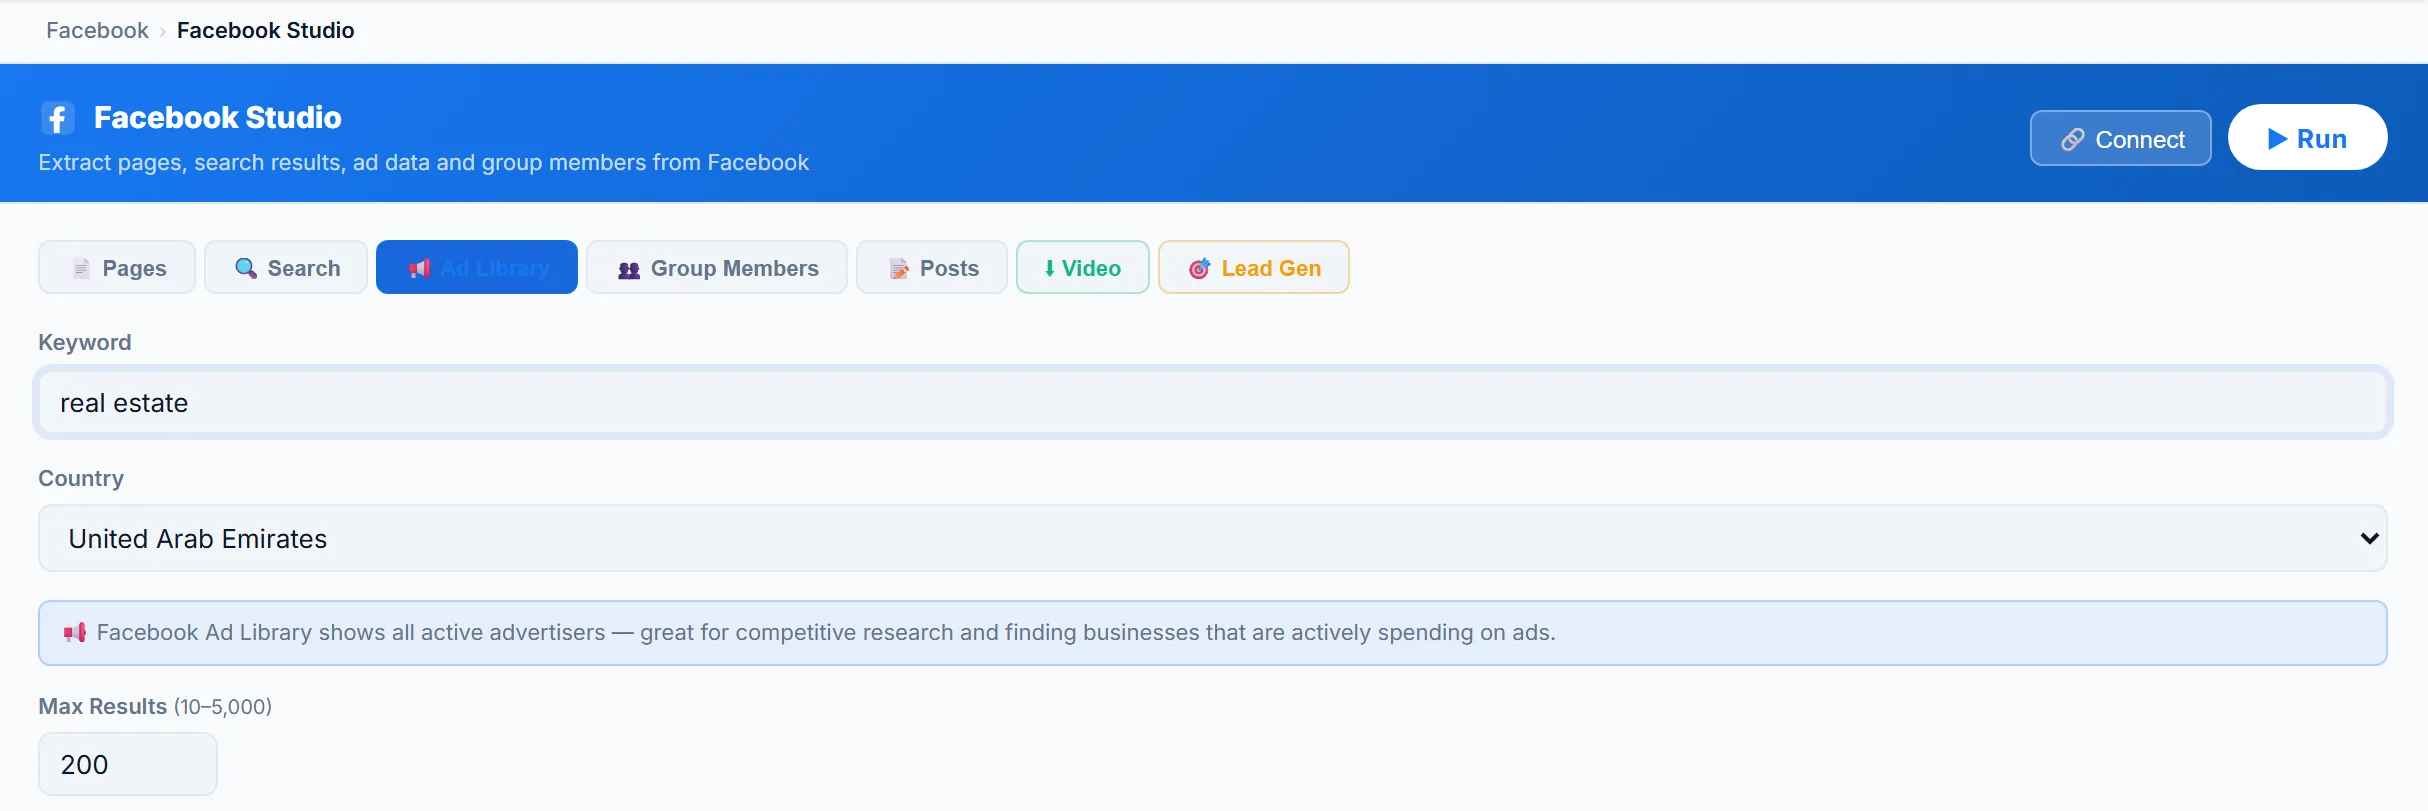Click the Facebook Studio header title
Screen dimensions: 2428x811
218,117
